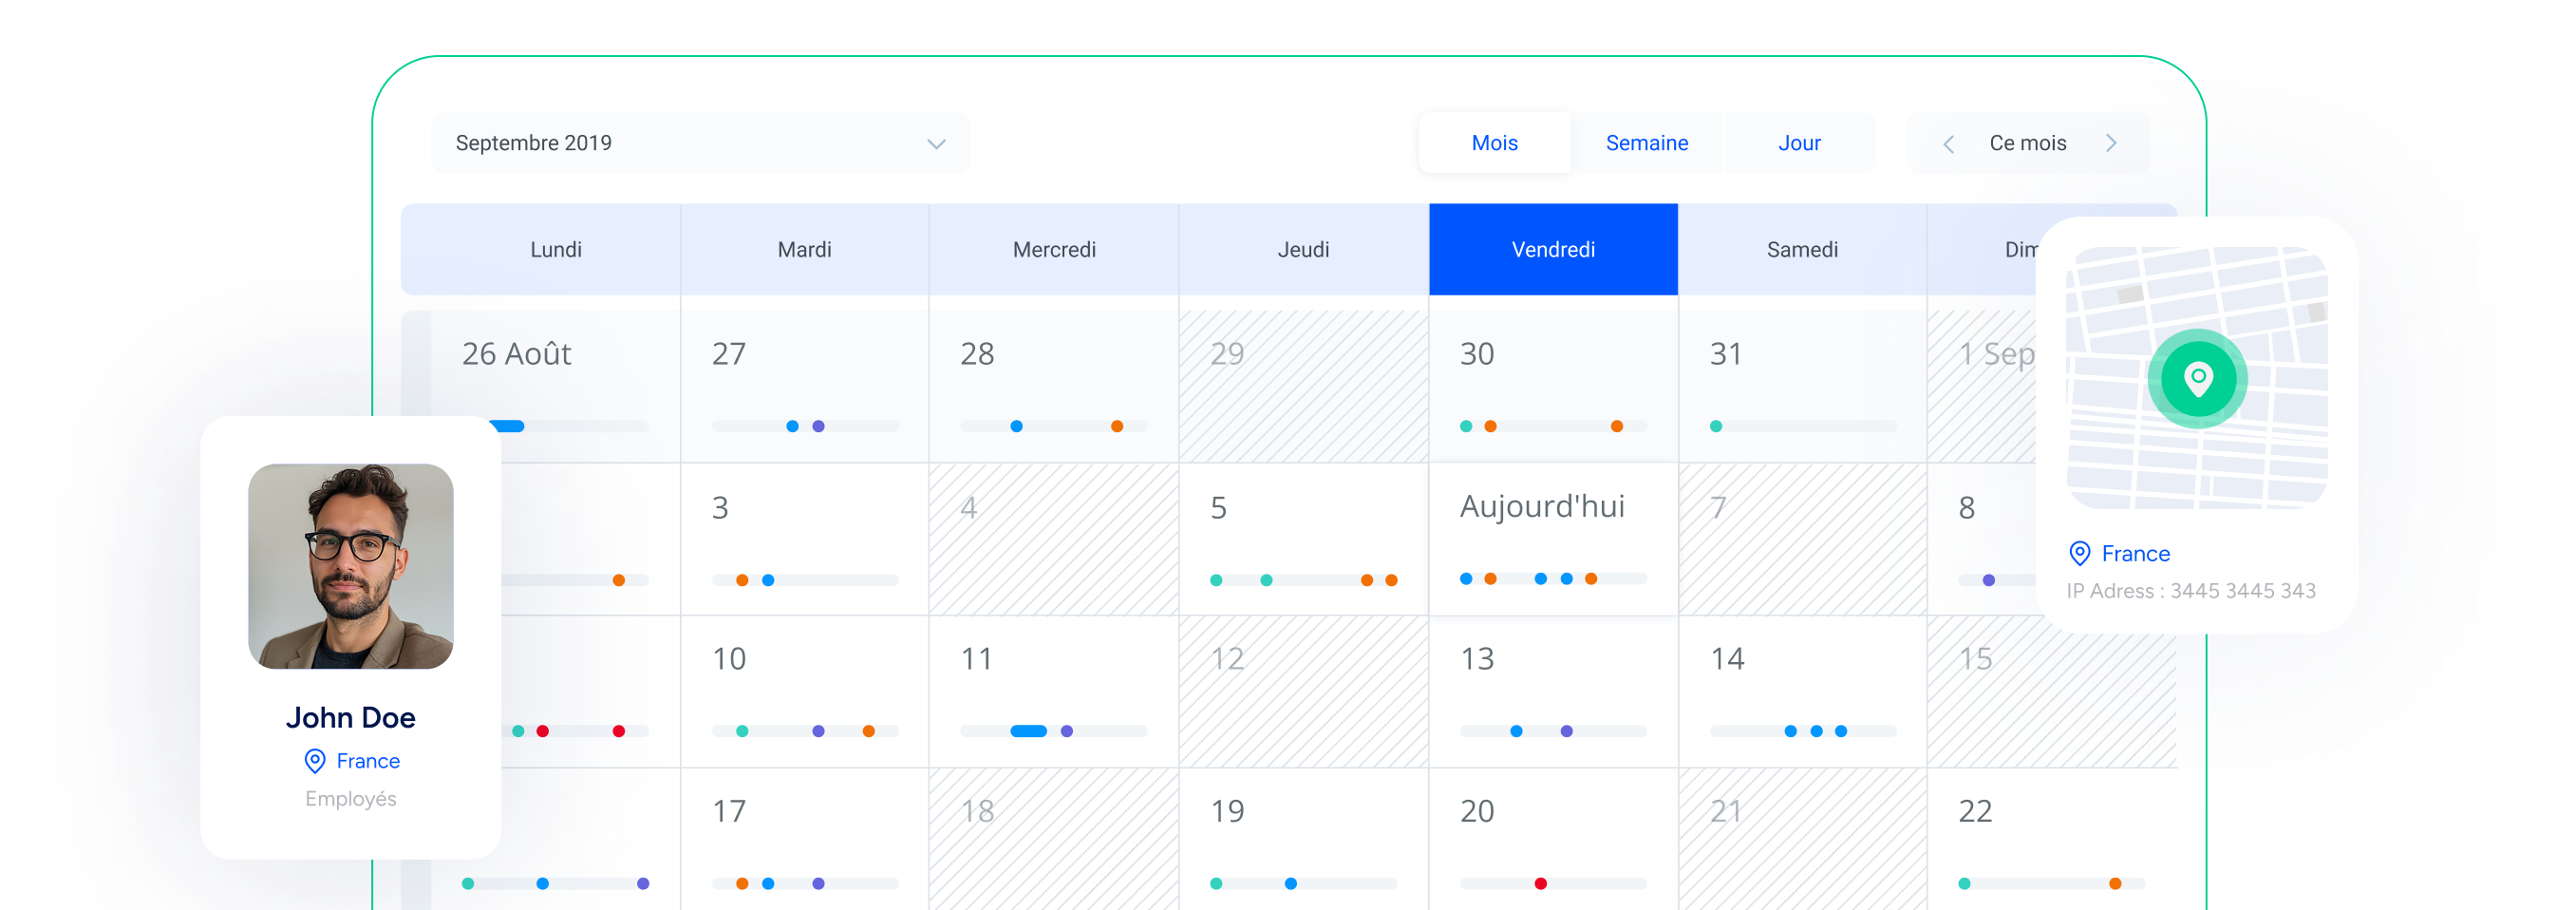Viewport: 2576px width, 910px height.
Task: Open the day 31 cell
Action: (x=1802, y=386)
